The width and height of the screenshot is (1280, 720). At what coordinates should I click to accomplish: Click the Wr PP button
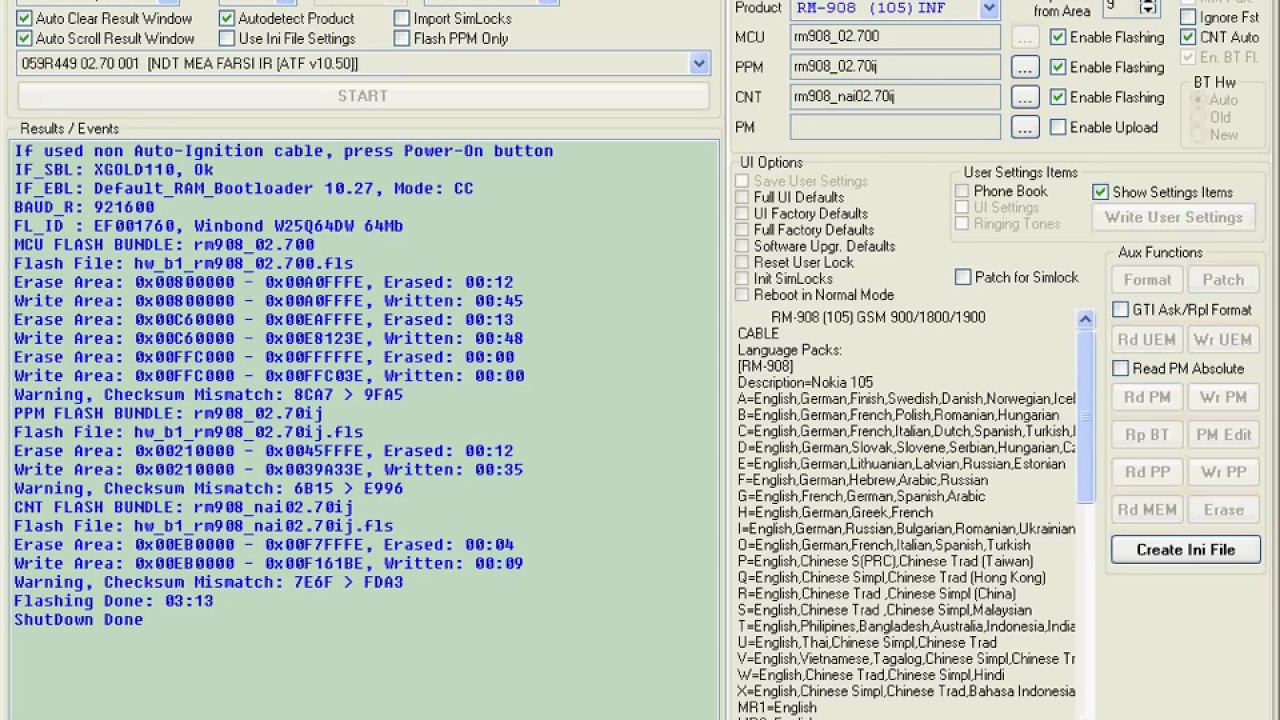(x=1223, y=472)
